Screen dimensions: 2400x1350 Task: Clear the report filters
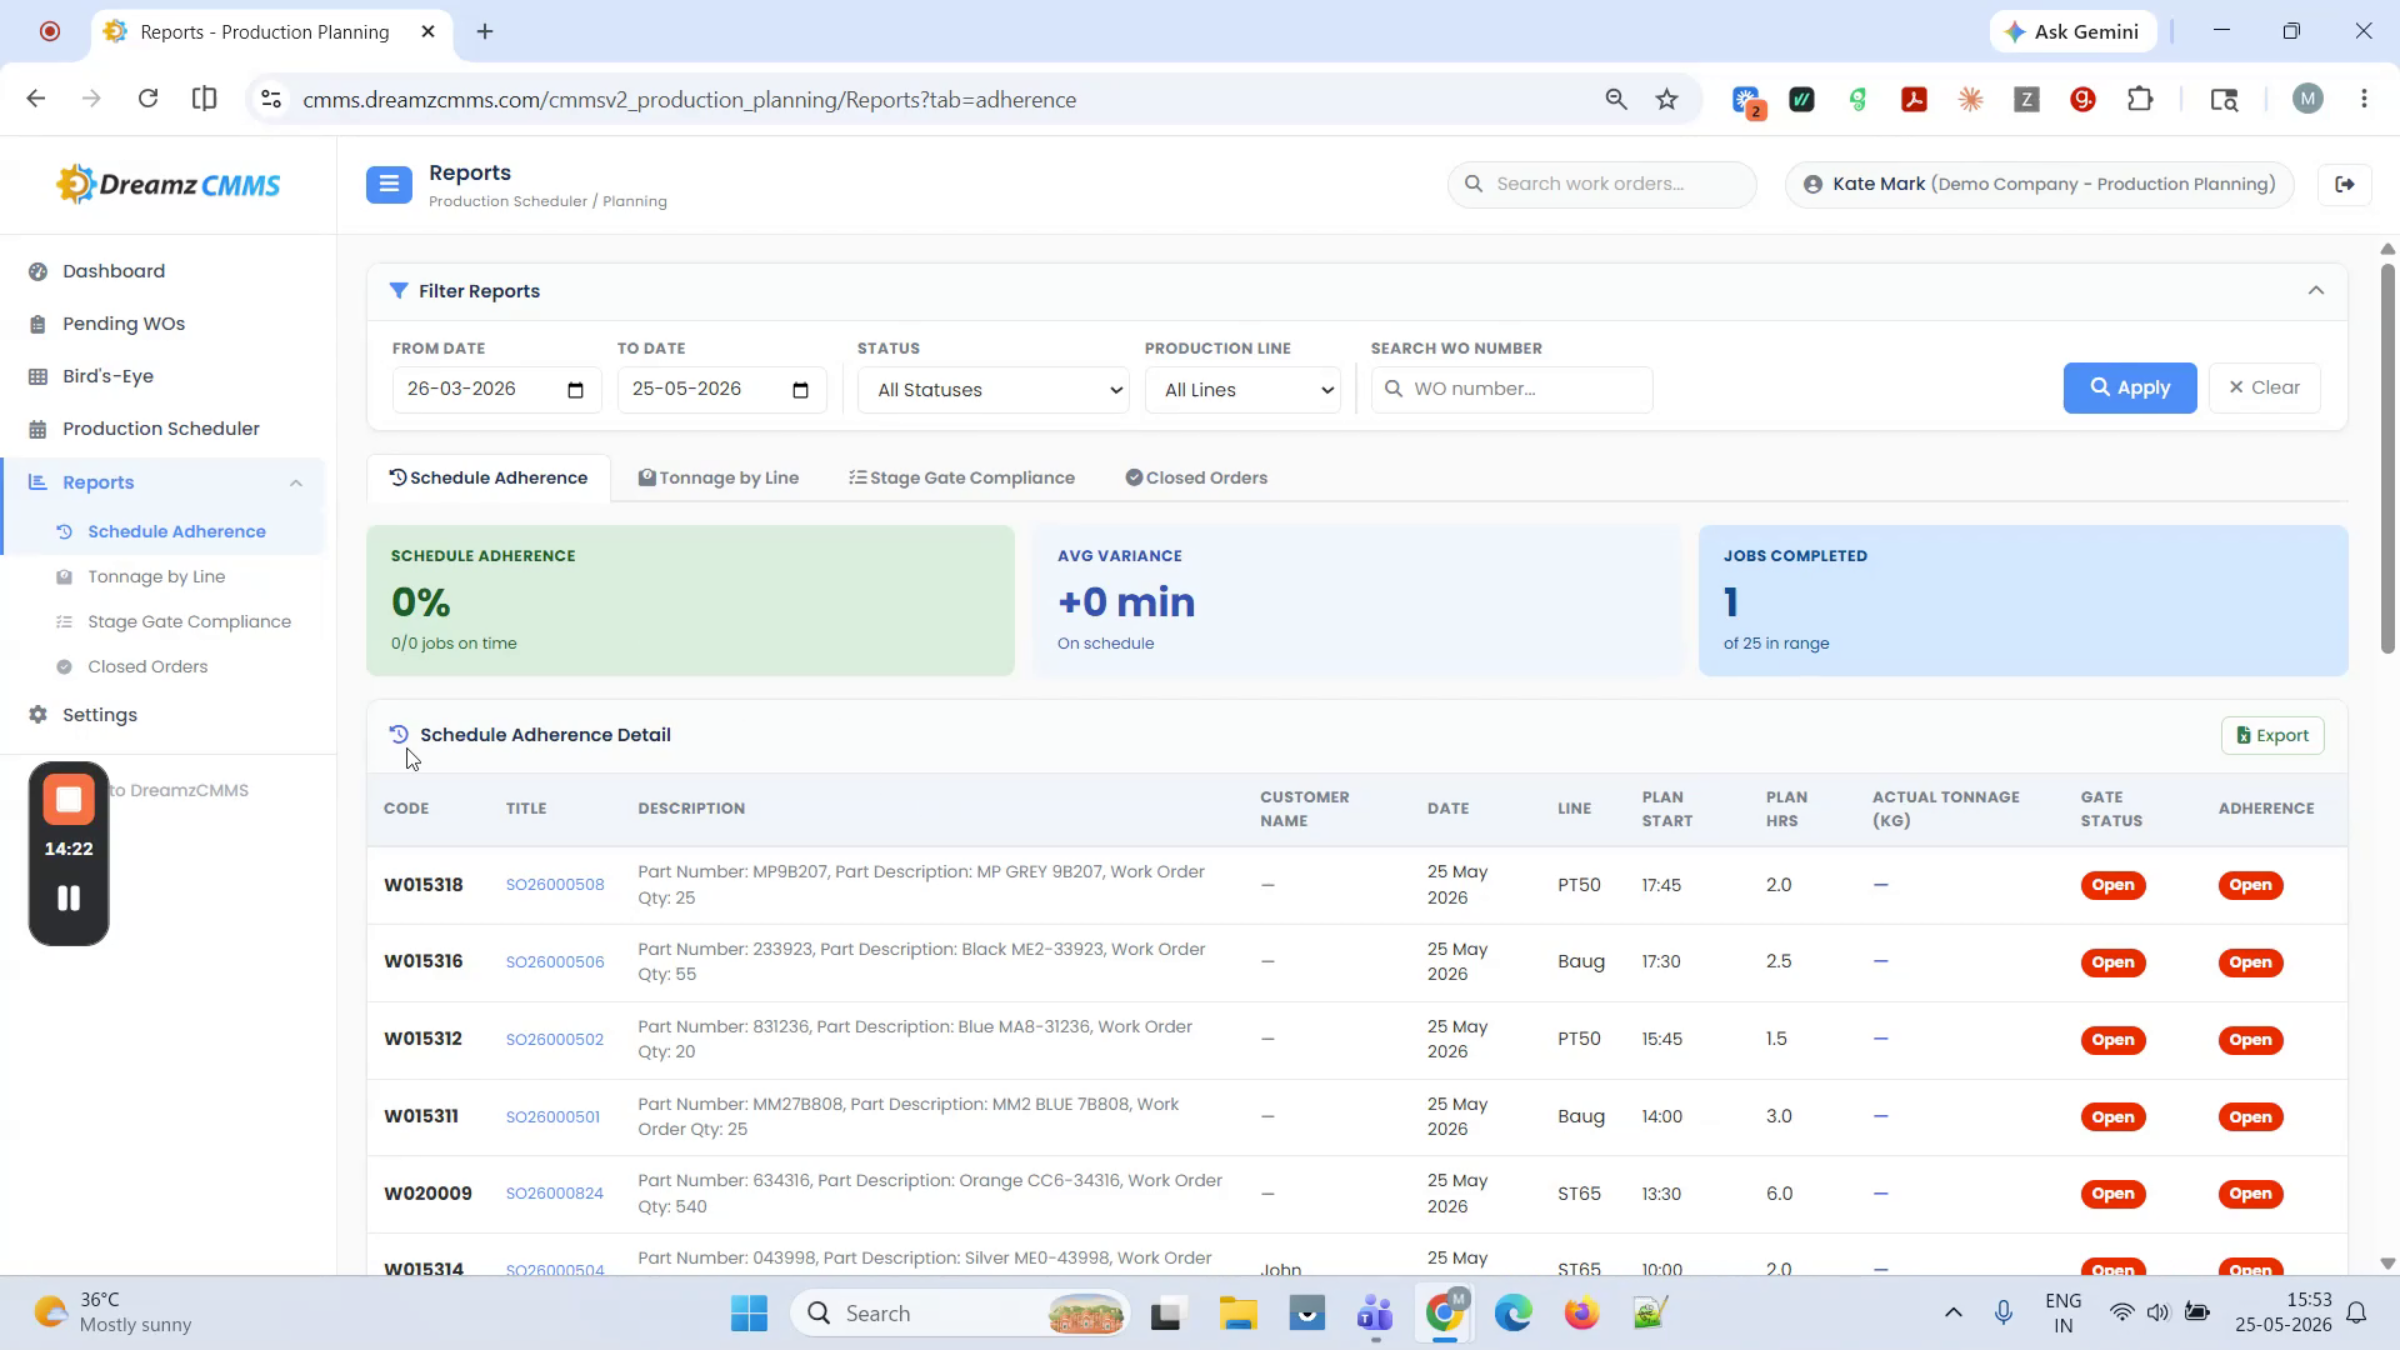[x=2265, y=388]
